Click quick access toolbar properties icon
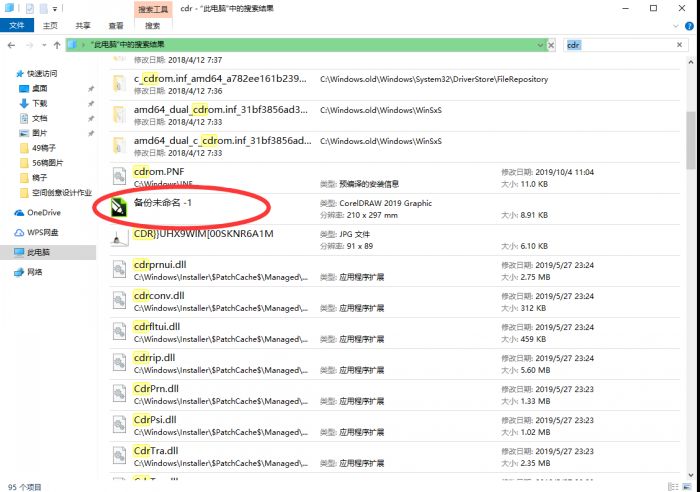 [30, 8]
